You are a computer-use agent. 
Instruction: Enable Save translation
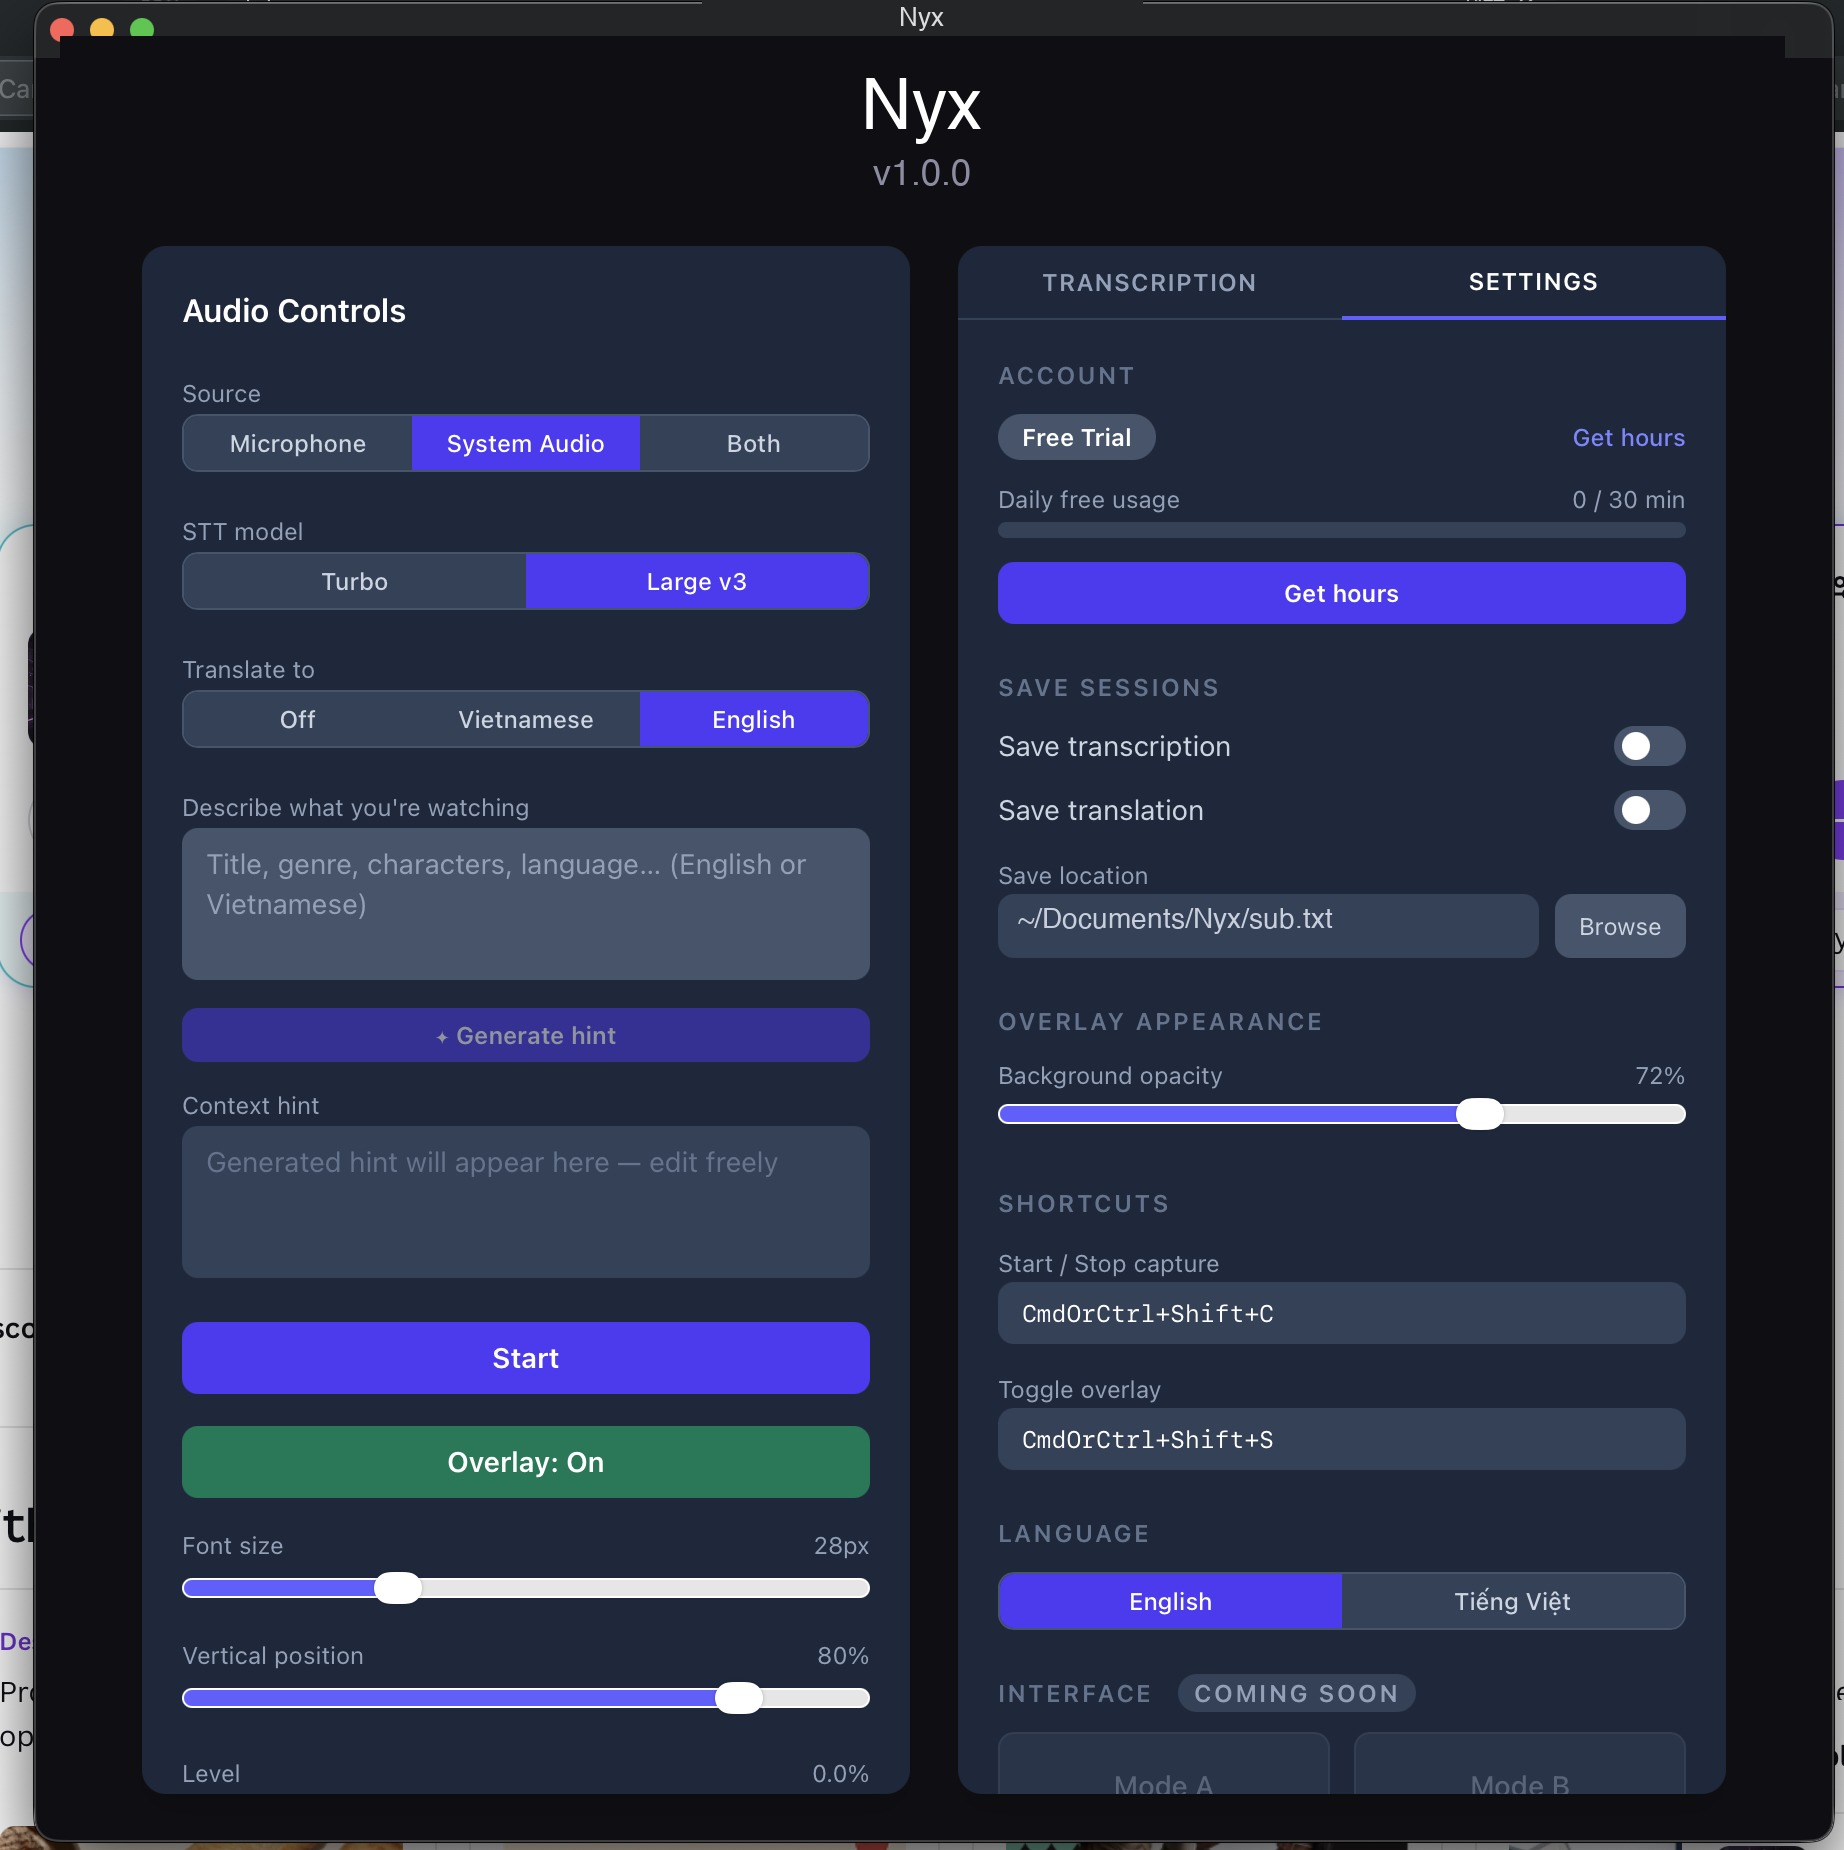[x=1648, y=811]
